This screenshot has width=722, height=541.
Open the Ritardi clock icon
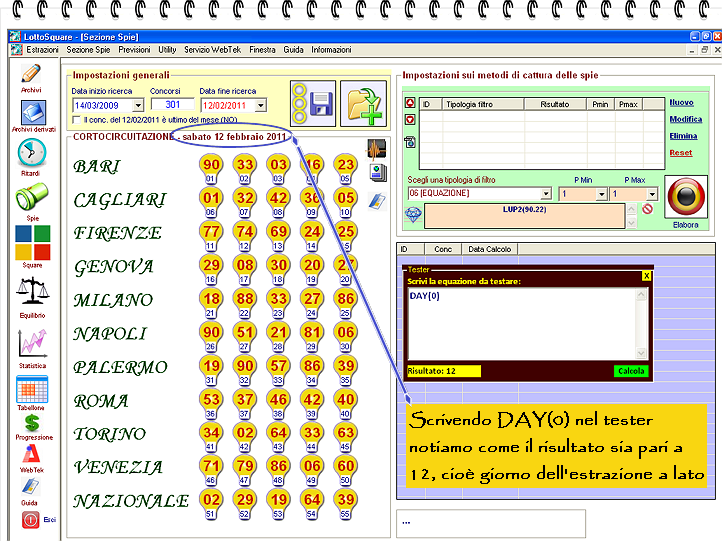tap(31, 151)
